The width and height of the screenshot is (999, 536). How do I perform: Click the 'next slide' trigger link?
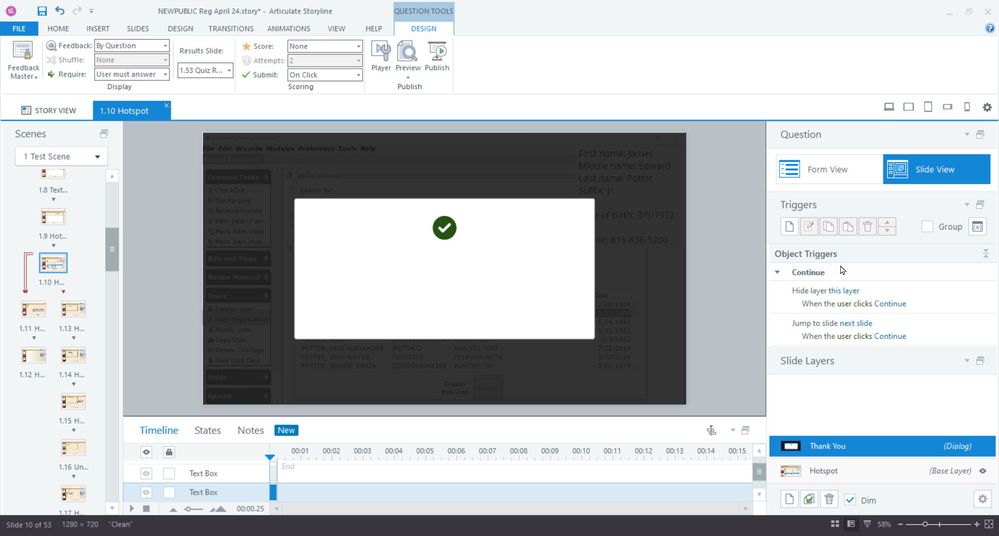[856, 324]
